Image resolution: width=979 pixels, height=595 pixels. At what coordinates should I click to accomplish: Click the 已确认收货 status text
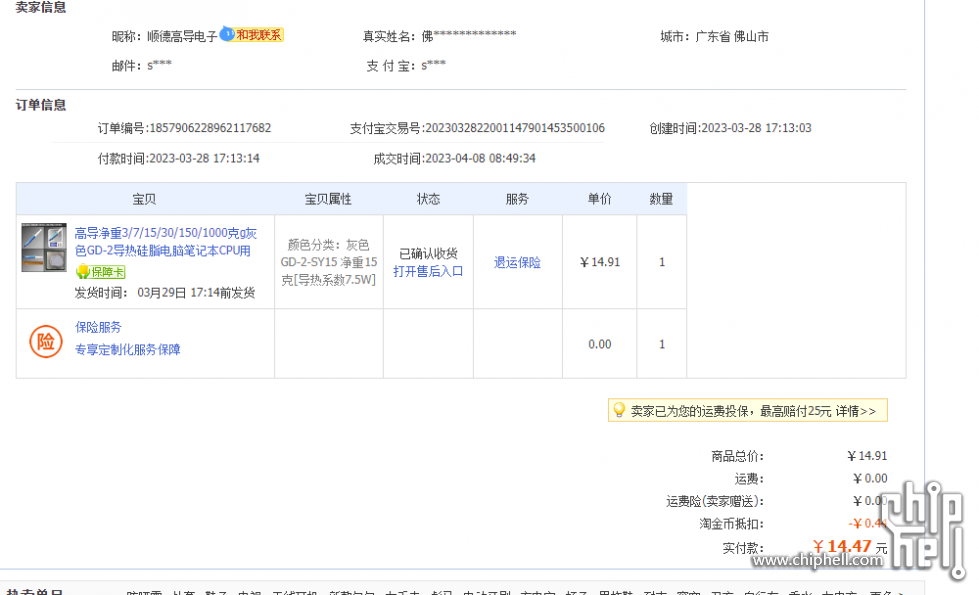coord(428,253)
